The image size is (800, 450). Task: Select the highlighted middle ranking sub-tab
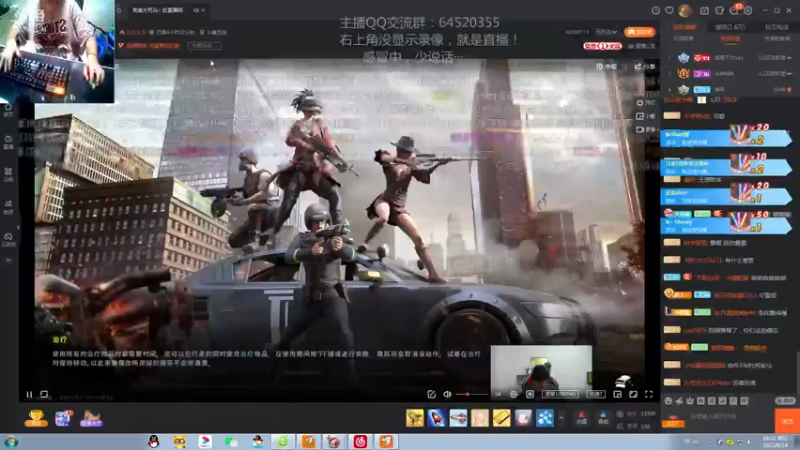(730, 39)
